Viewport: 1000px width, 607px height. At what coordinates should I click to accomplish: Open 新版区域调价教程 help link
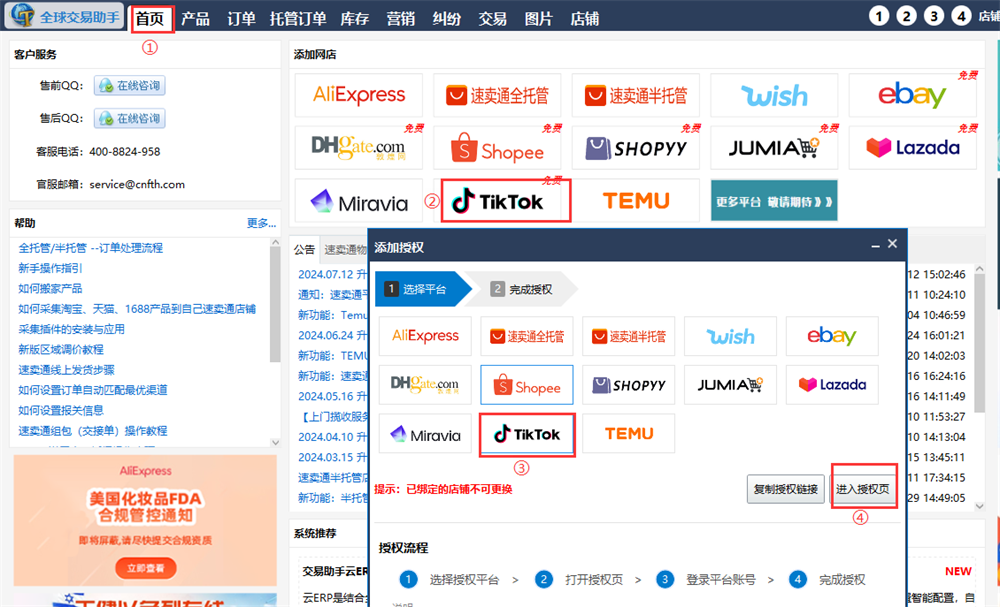(61, 349)
